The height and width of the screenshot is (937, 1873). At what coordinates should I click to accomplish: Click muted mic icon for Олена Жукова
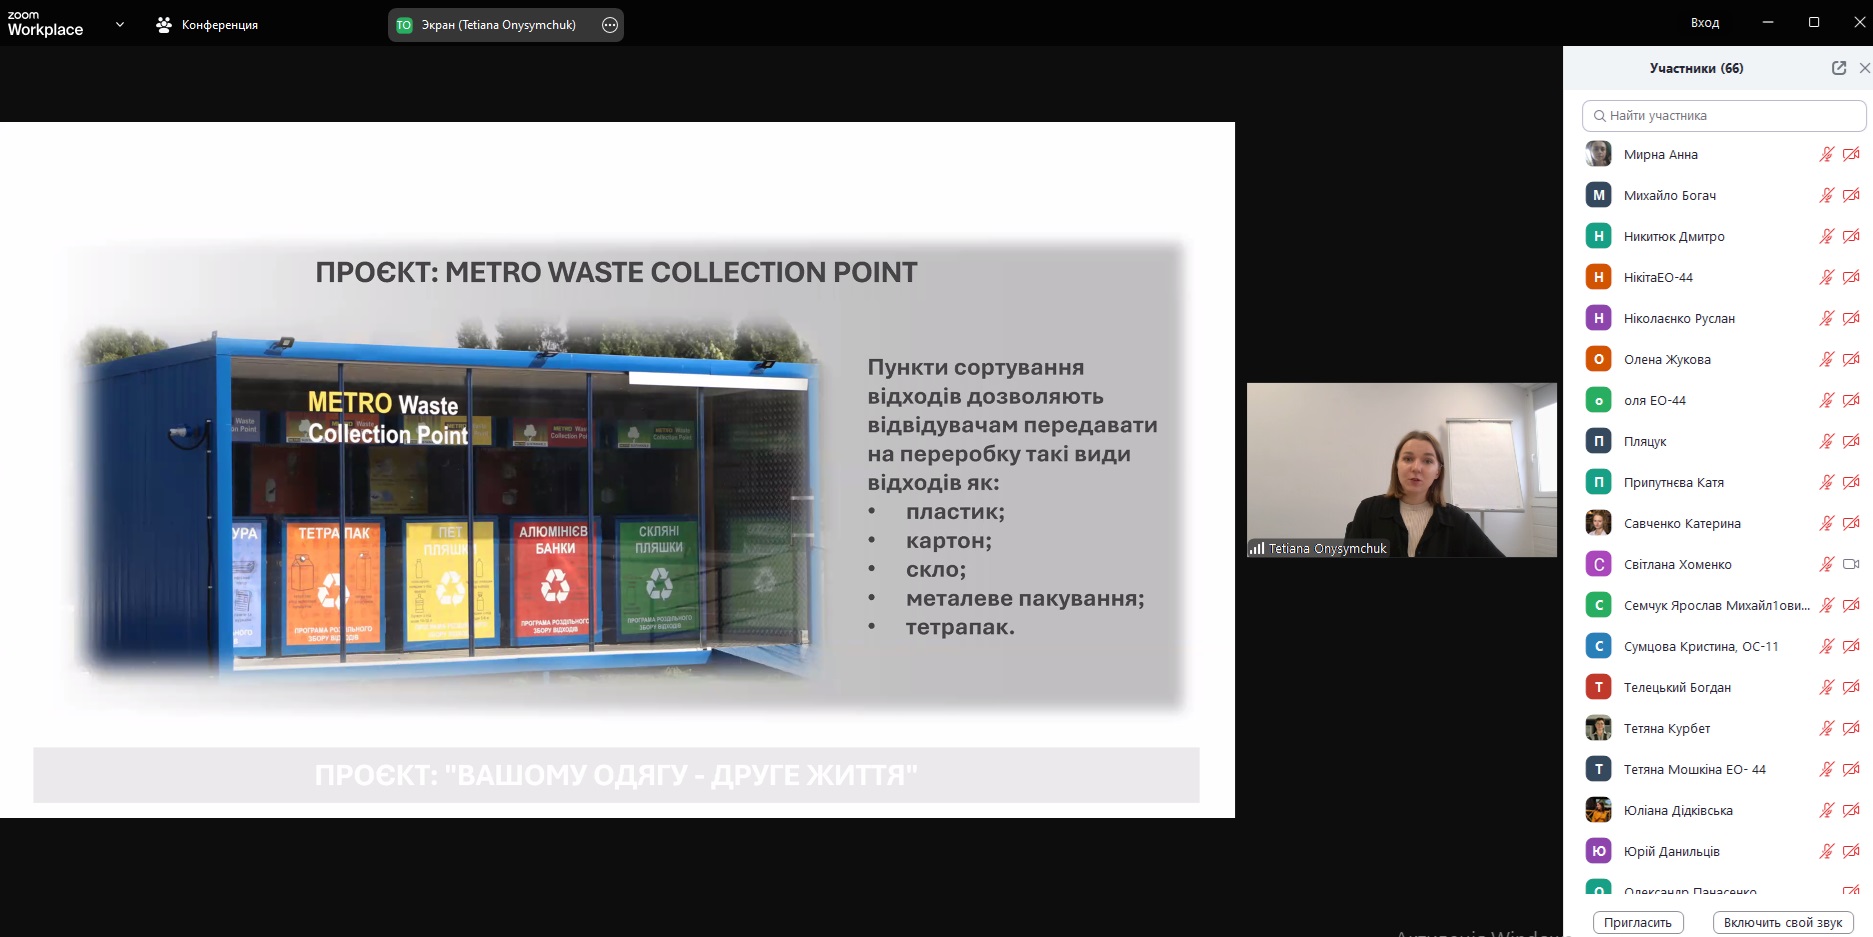(x=1826, y=359)
